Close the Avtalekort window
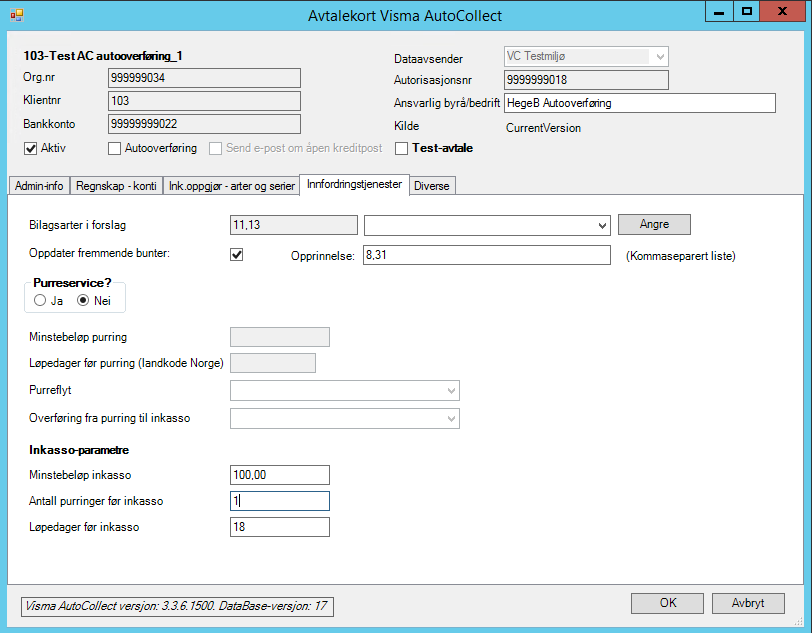The height and width of the screenshot is (633, 812). tap(782, 11)
